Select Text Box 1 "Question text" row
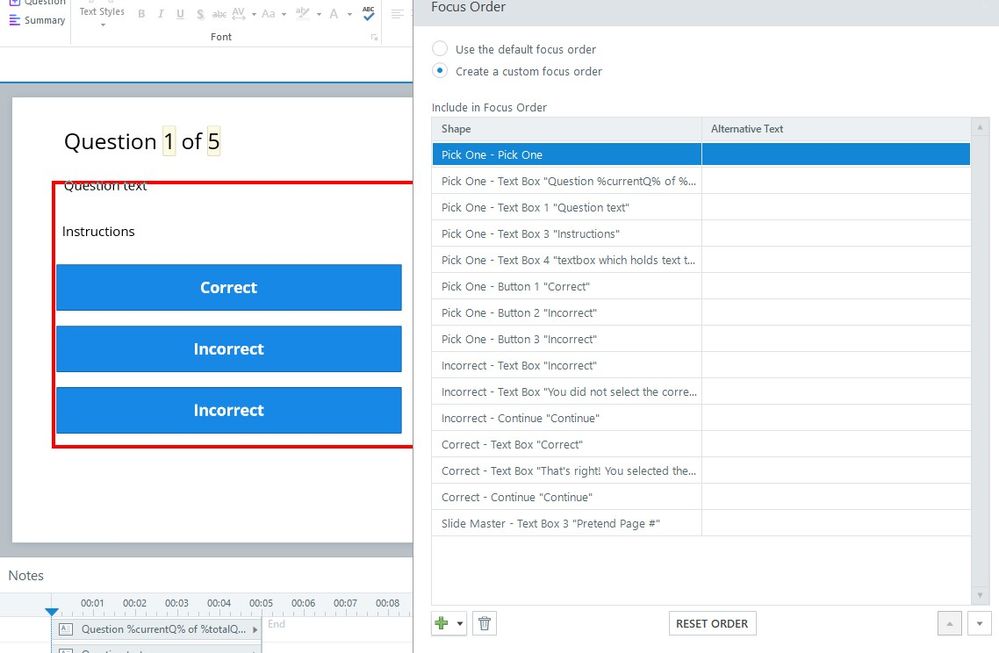This screenshot has height=653, width=999. 701,208
